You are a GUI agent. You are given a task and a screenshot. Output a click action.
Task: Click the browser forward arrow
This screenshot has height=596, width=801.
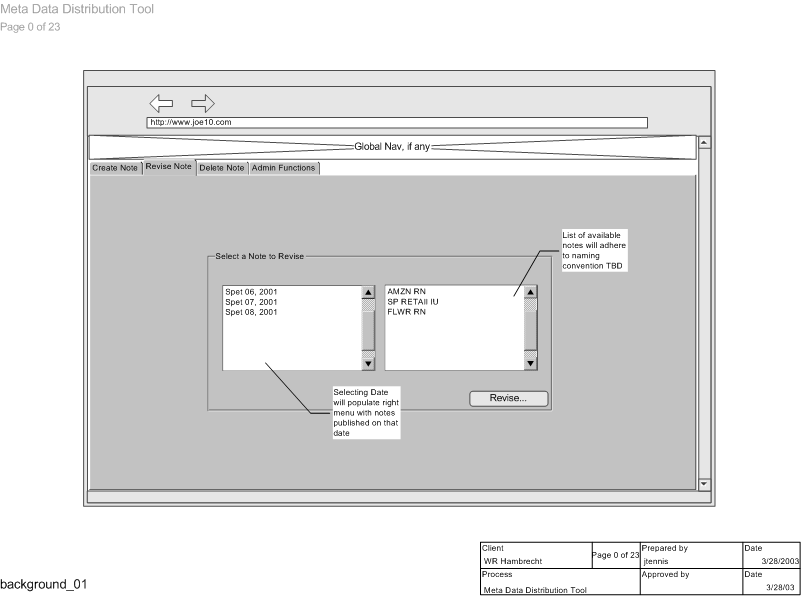click(202, 102)
